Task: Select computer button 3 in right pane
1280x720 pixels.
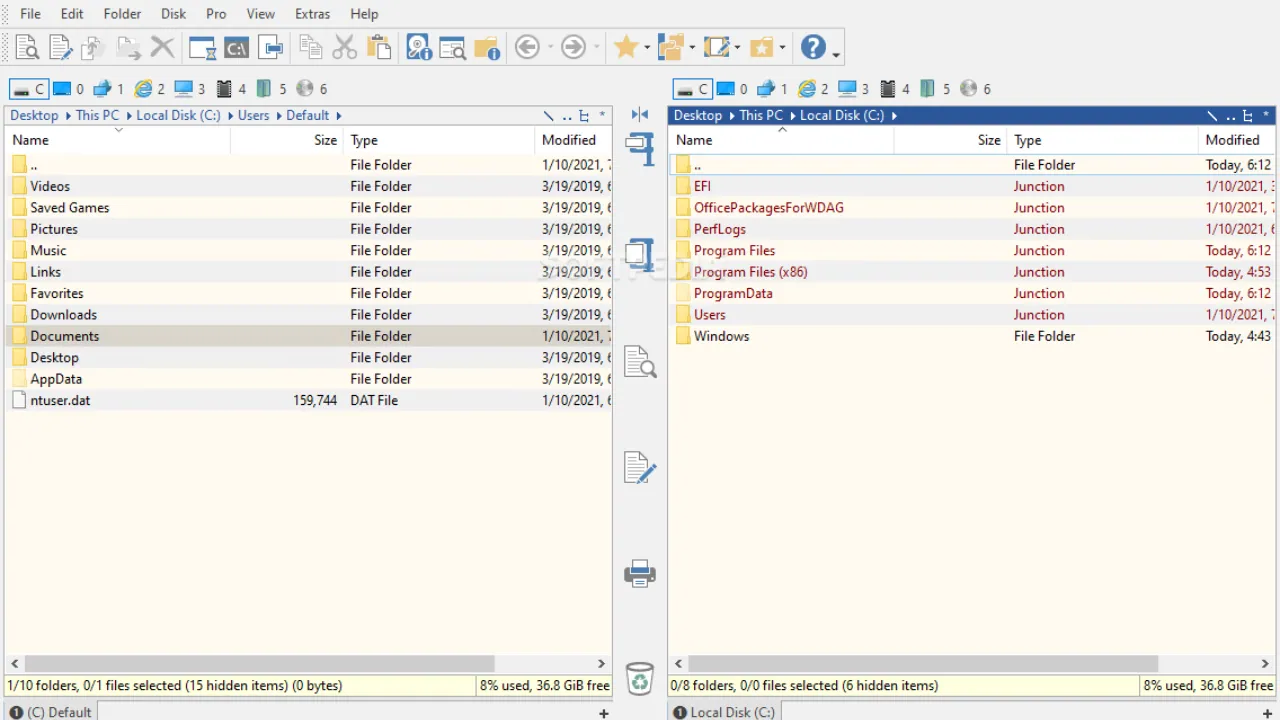Action: pyautogui.click(x=853, y=89)
